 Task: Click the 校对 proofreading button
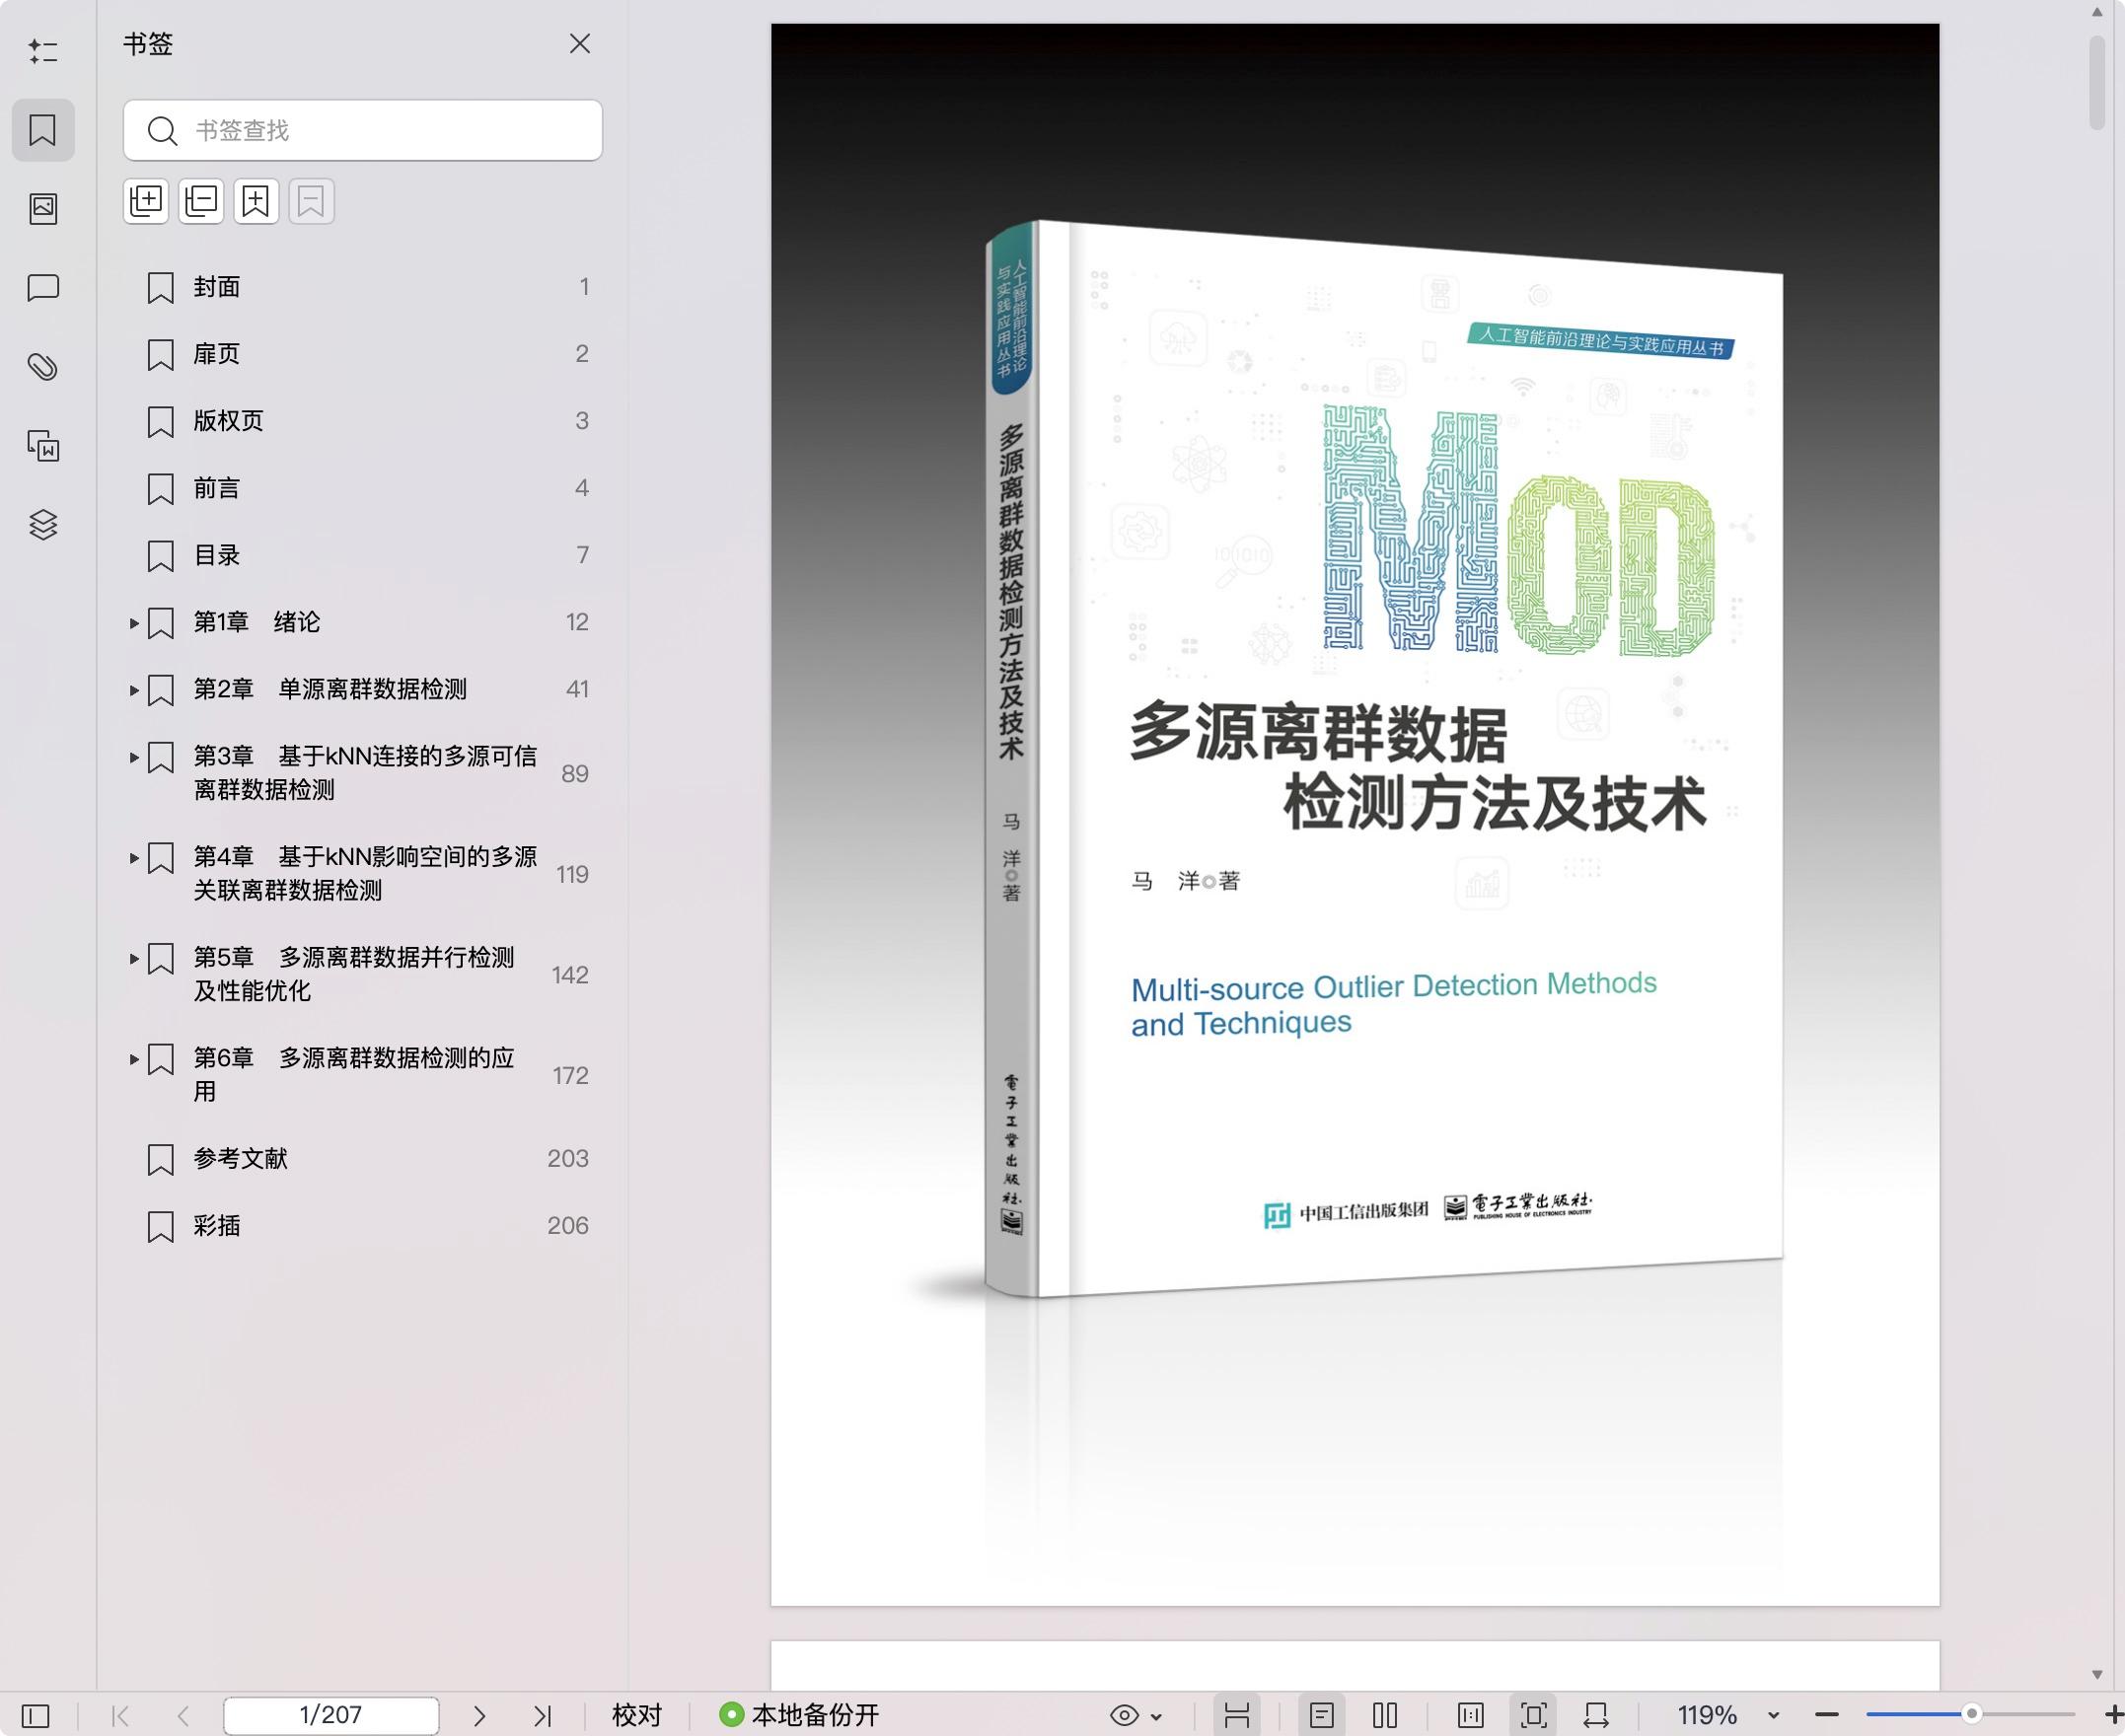(x=637, y=1715)
